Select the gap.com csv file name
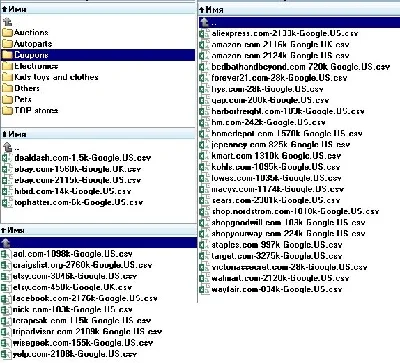This screenshot has height=363, width=400. [x=270, y=100]
